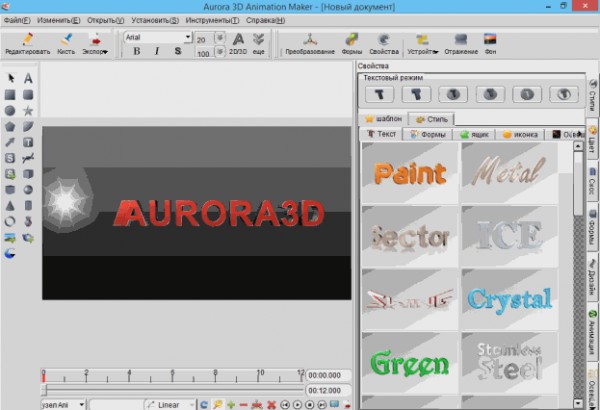Click the play button in timeline
Viewport: 600px width, 410px height.
297,405
